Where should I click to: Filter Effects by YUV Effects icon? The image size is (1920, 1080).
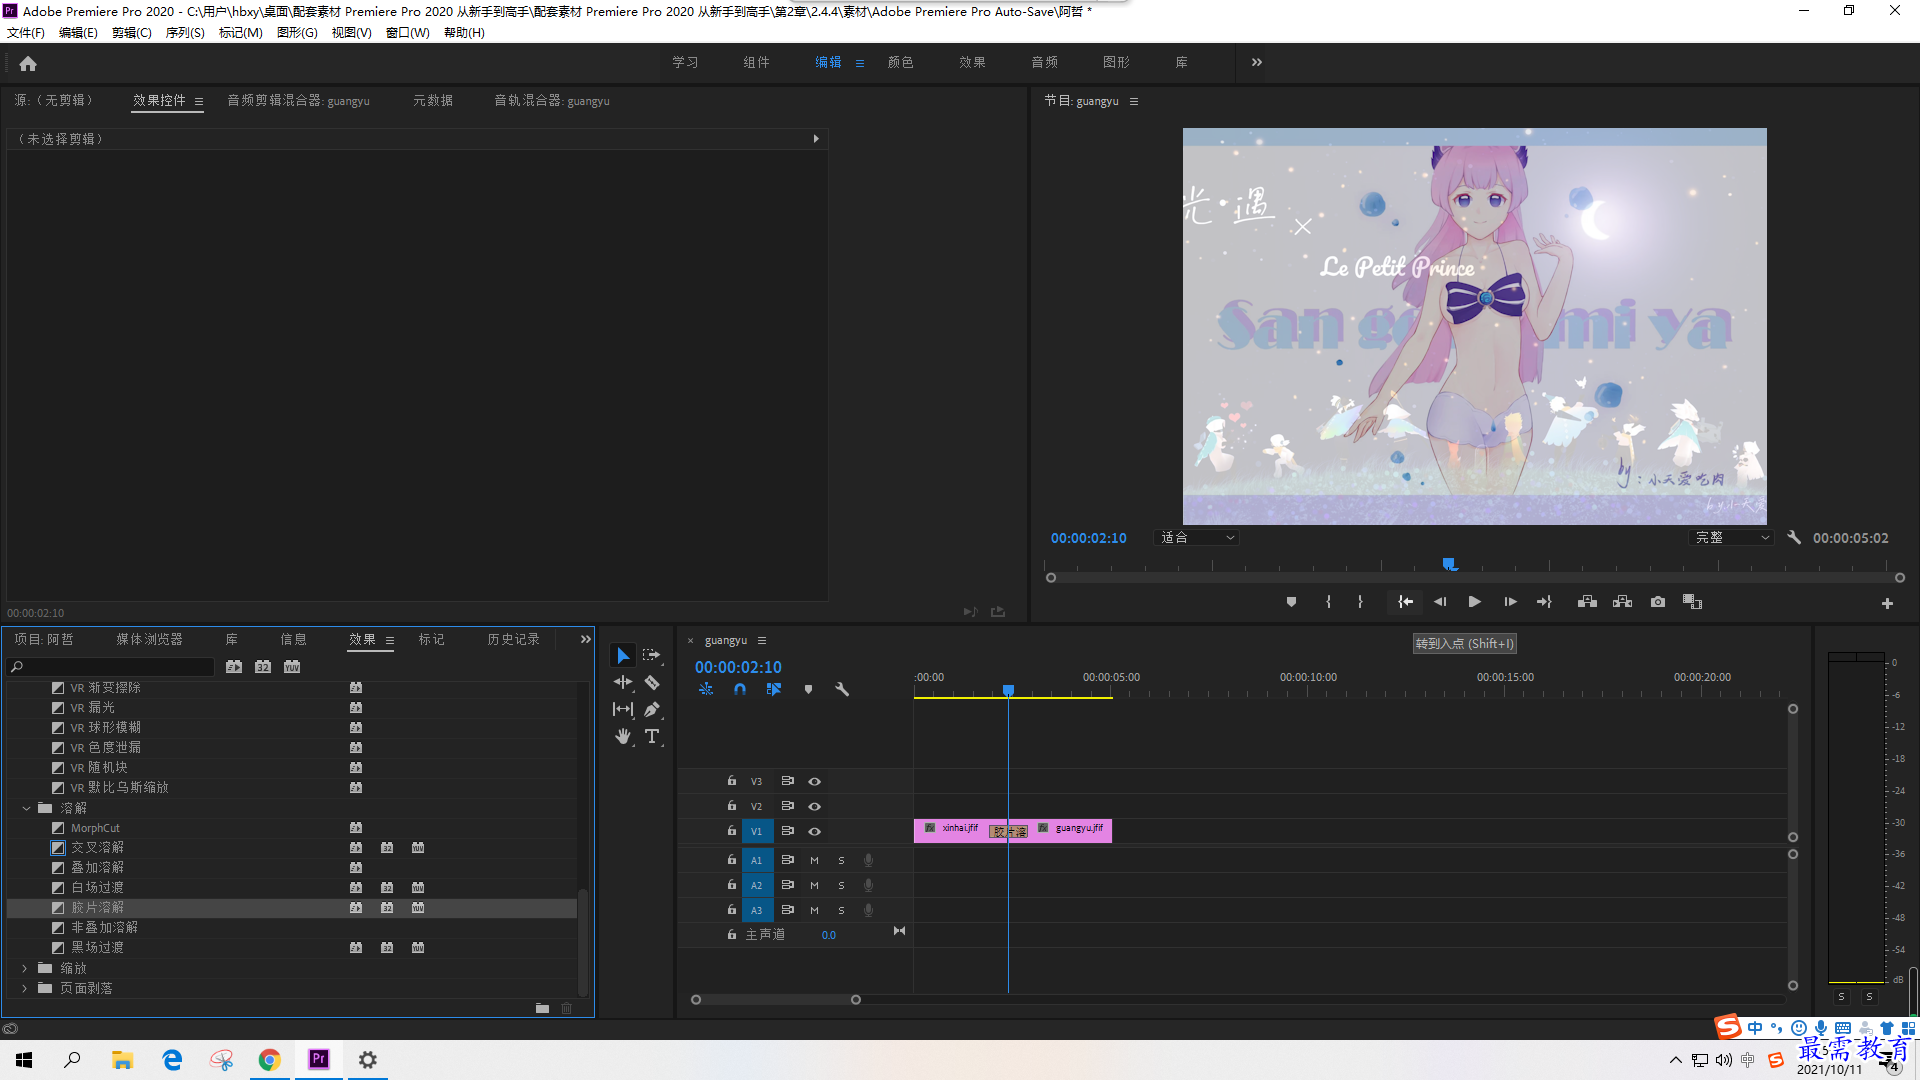[292, 667]
